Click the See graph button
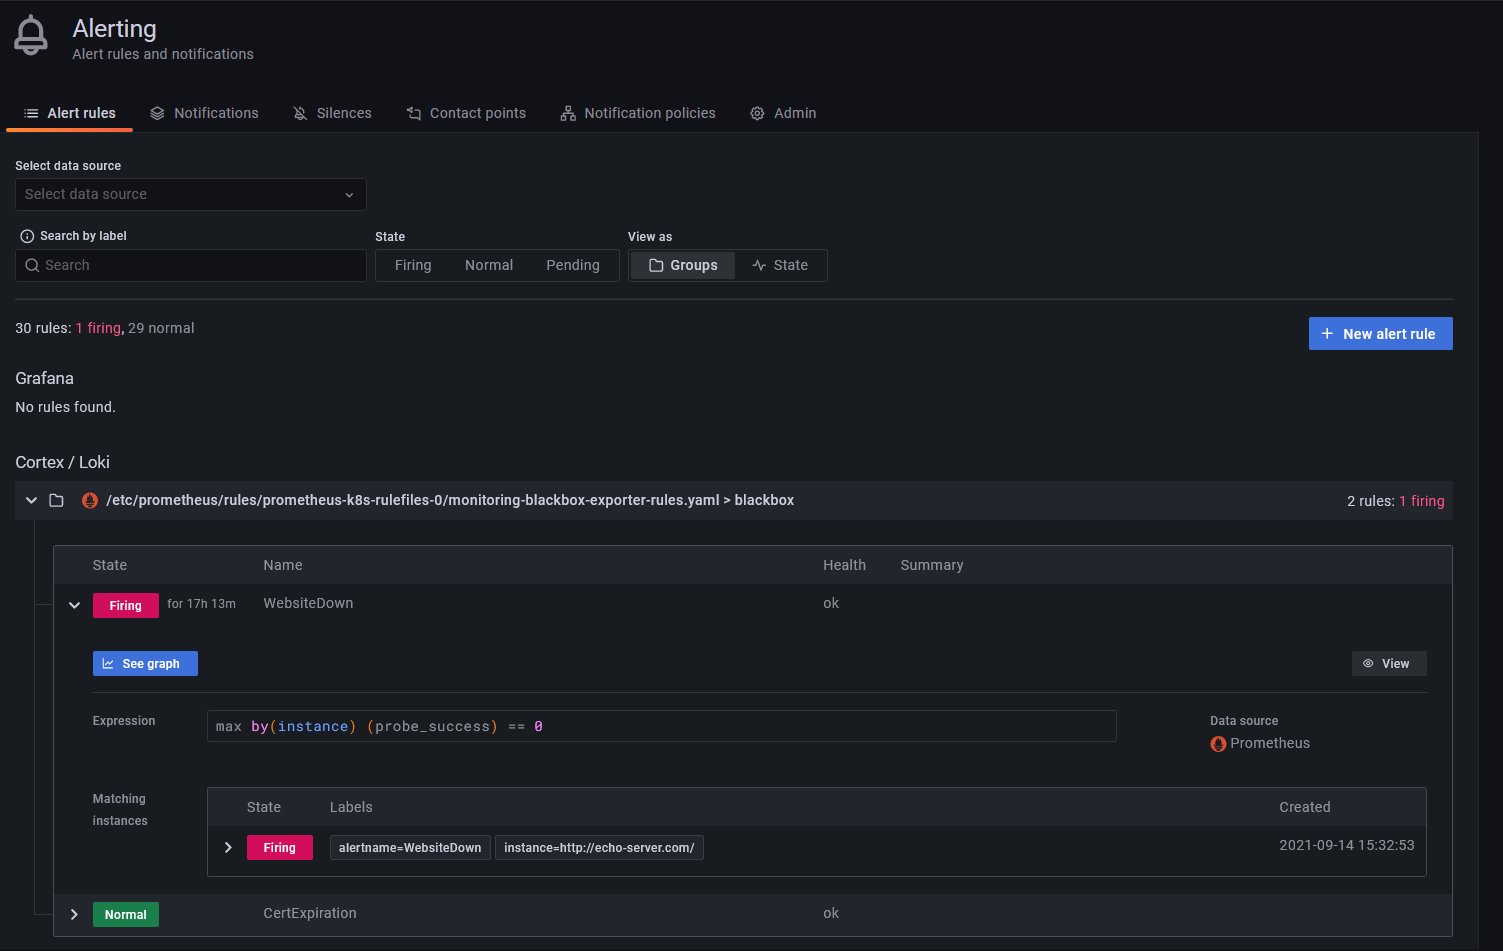Screen dimensions: 1503x951 (145, 663)
